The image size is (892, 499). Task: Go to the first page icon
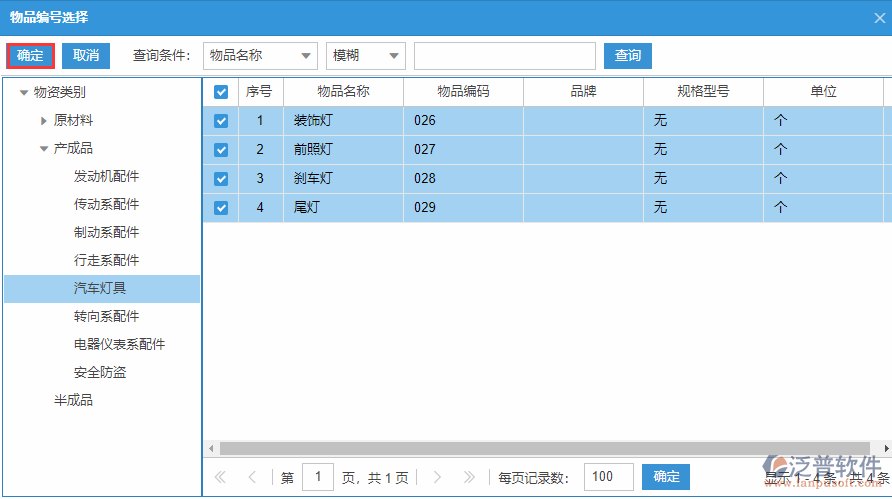point(220,478)
